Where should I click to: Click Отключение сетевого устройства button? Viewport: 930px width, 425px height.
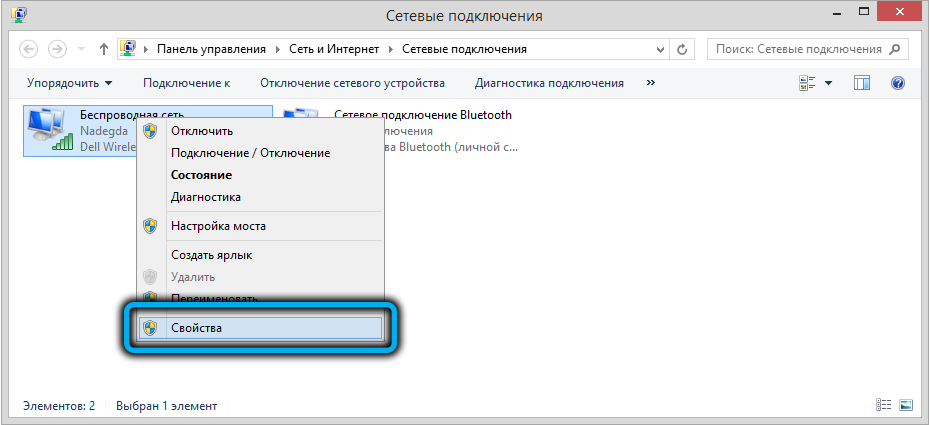click(x=352, y=83)
